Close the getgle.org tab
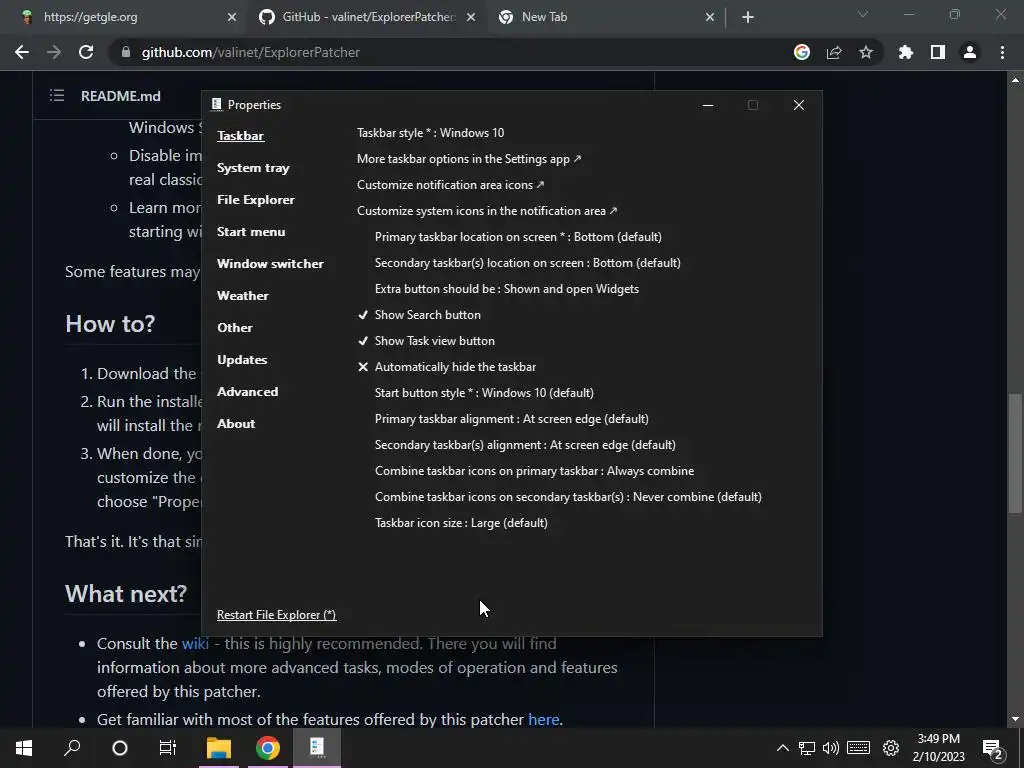 click(232, 17)
